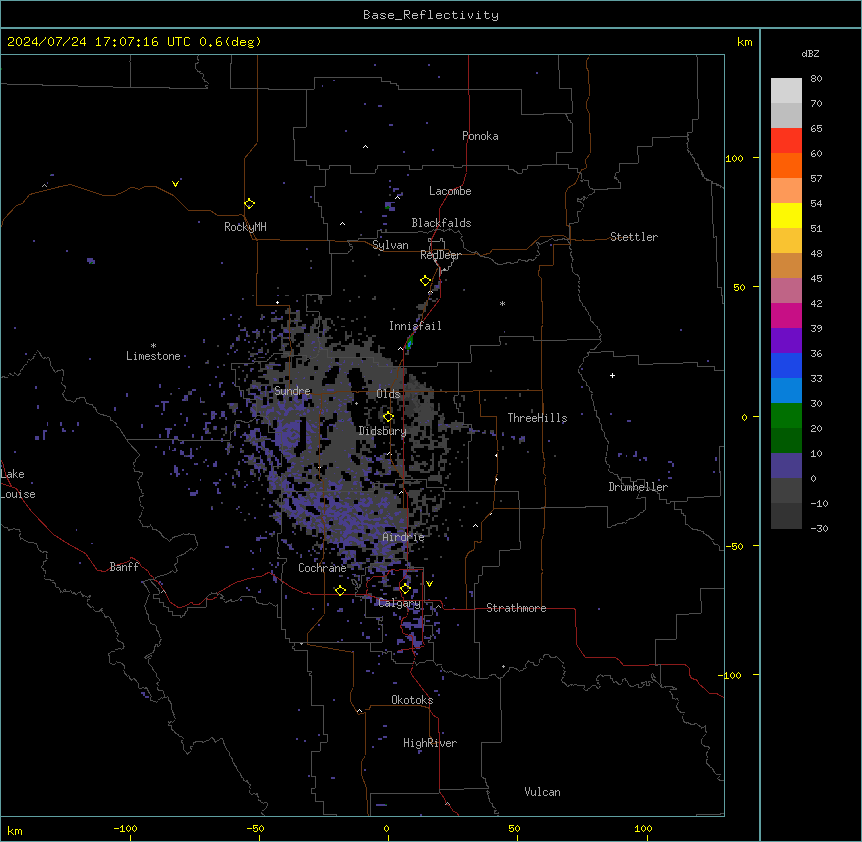Click the ThreeHills label

click(537, 418)
